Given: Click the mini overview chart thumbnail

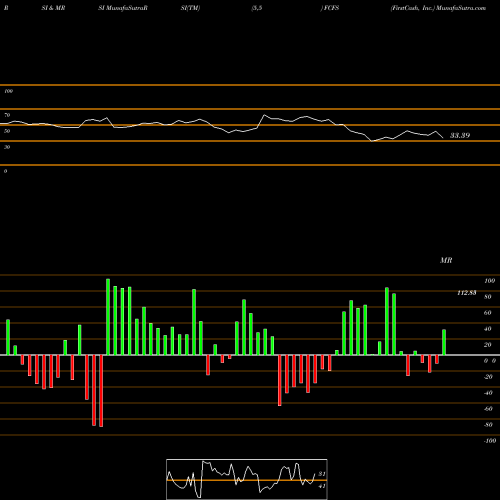Looking at the screenshot, I should point(247,479).
